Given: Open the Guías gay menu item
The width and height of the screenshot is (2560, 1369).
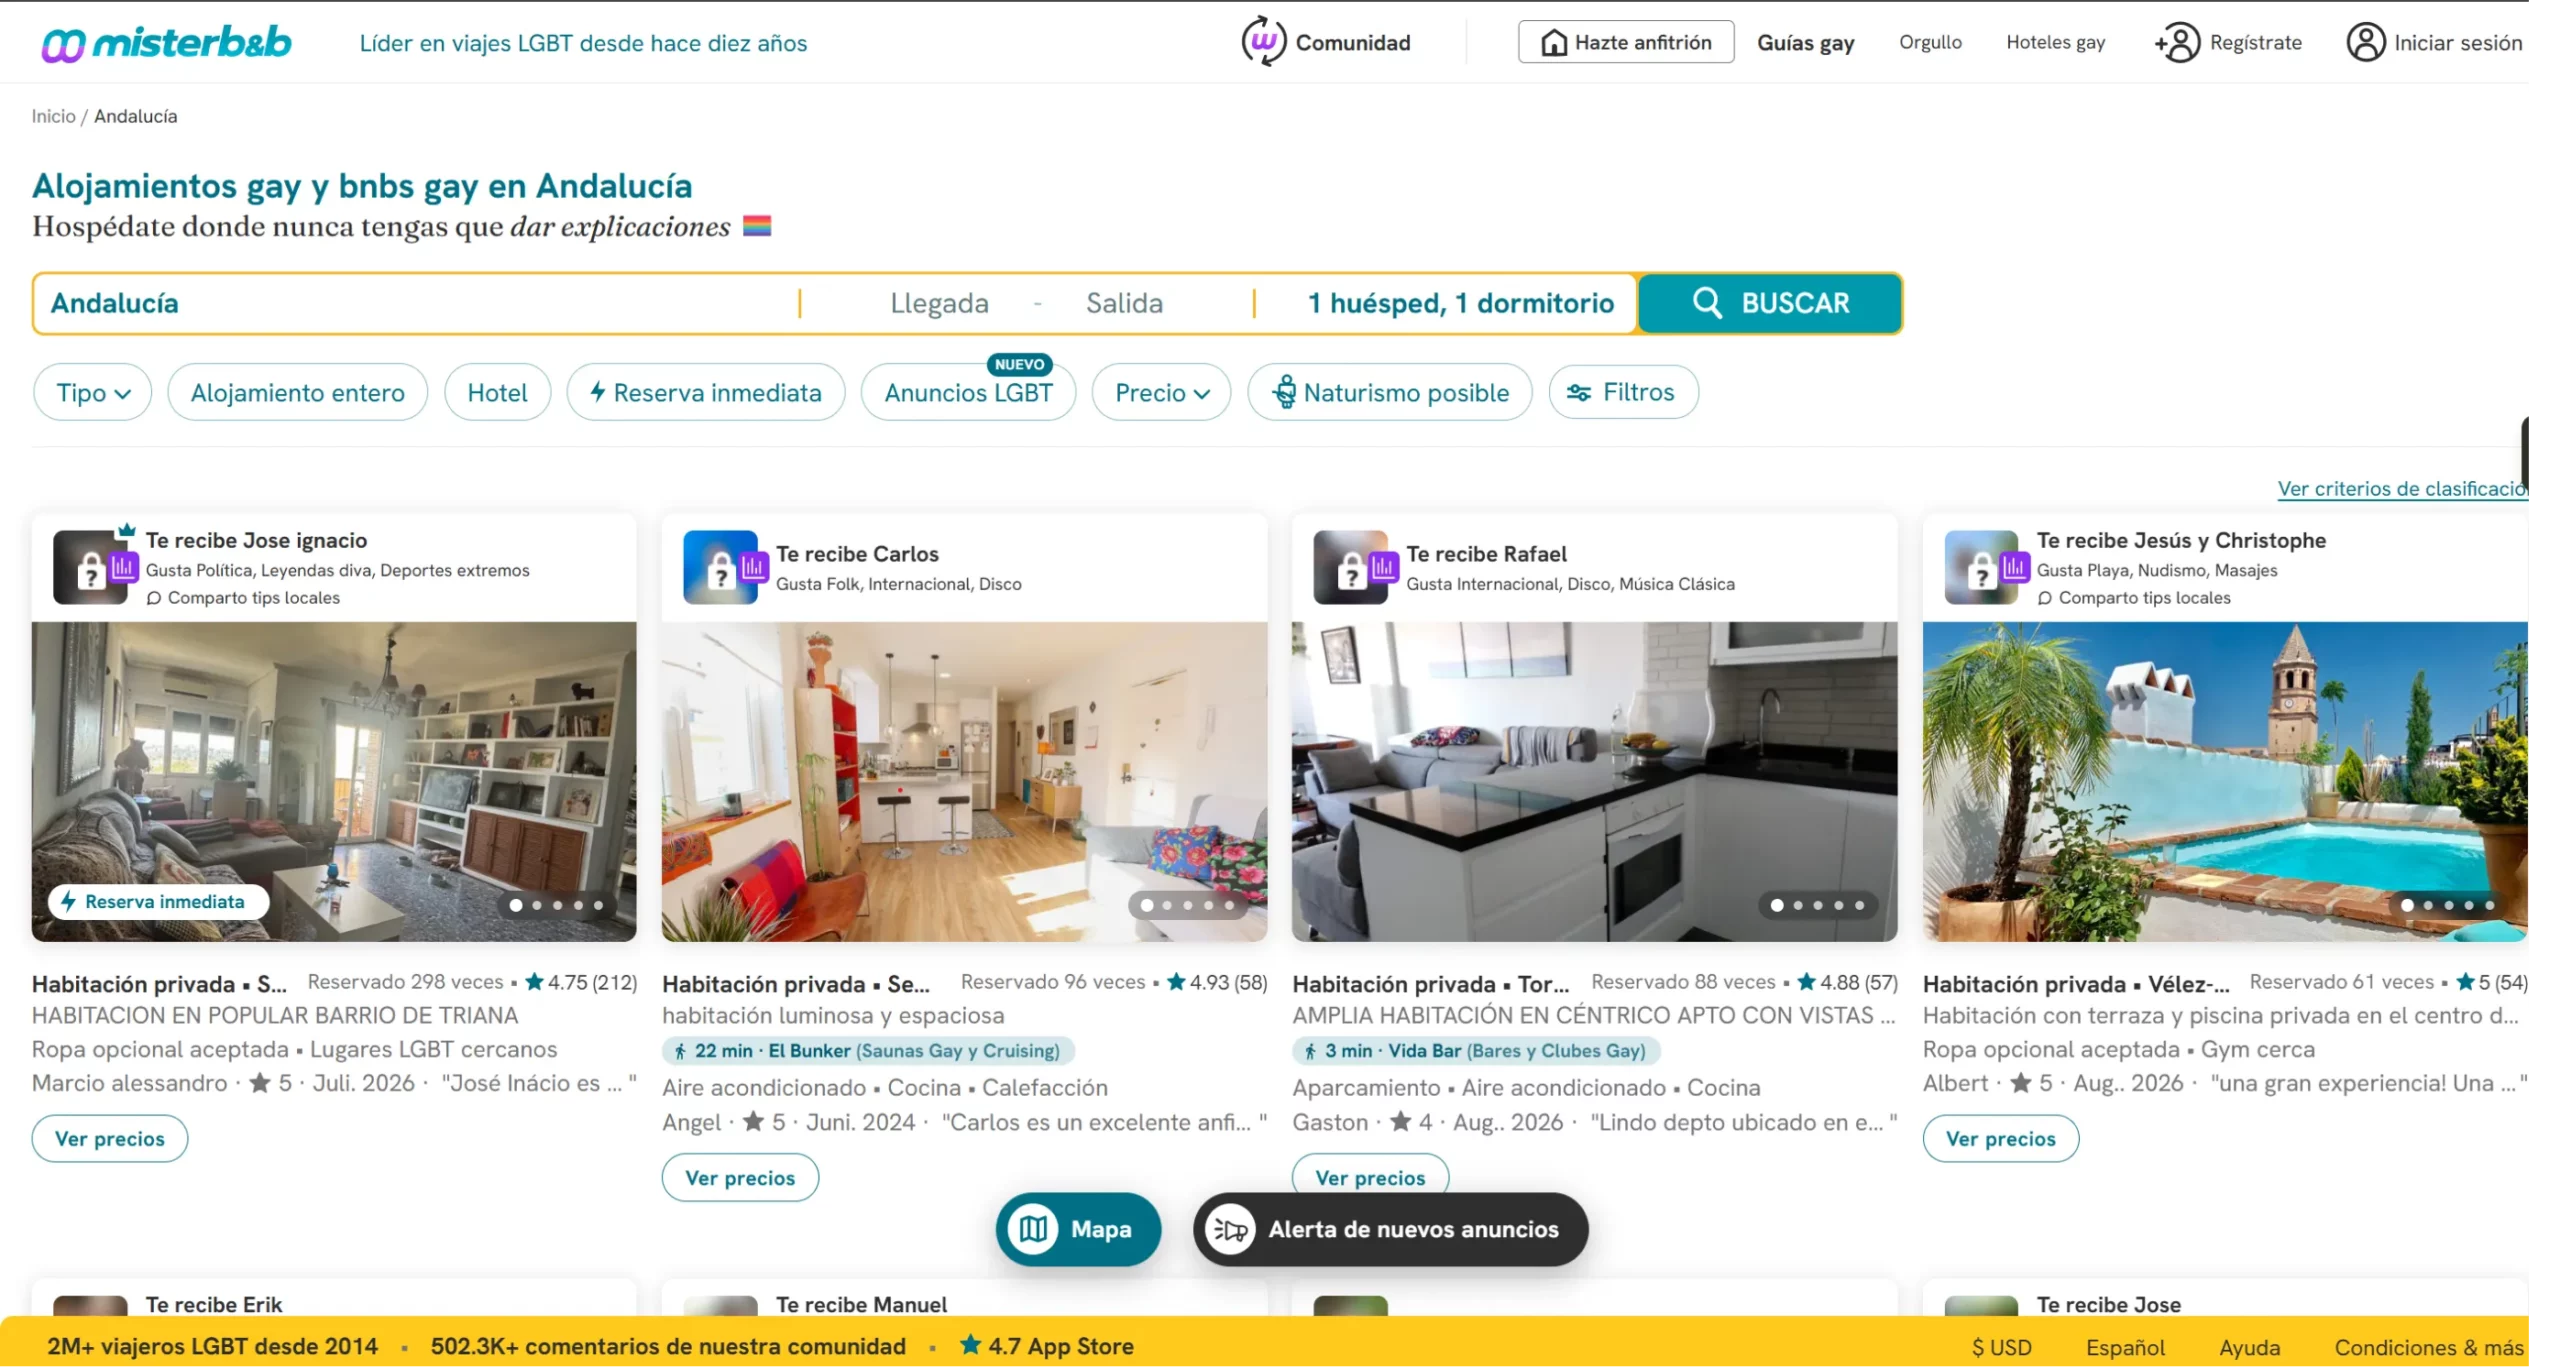Looking at the screenshot, I should [1805, 42].
